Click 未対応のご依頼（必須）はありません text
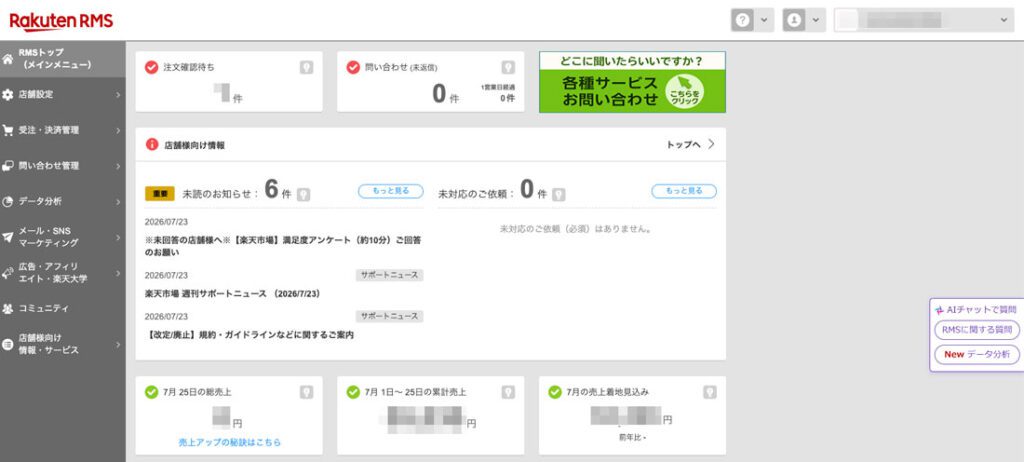Screen dimensions: 1024x462 pos(577,229)
